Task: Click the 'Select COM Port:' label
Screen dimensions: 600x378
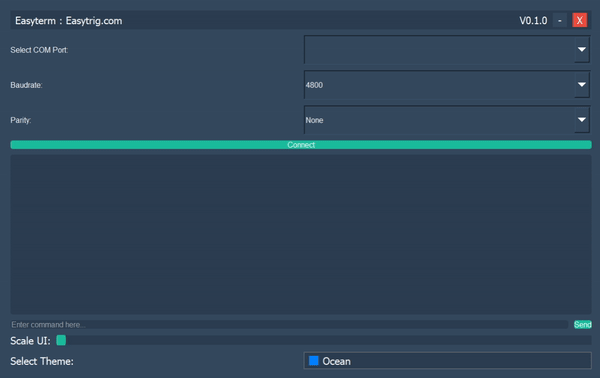Action: click(39, 50)
